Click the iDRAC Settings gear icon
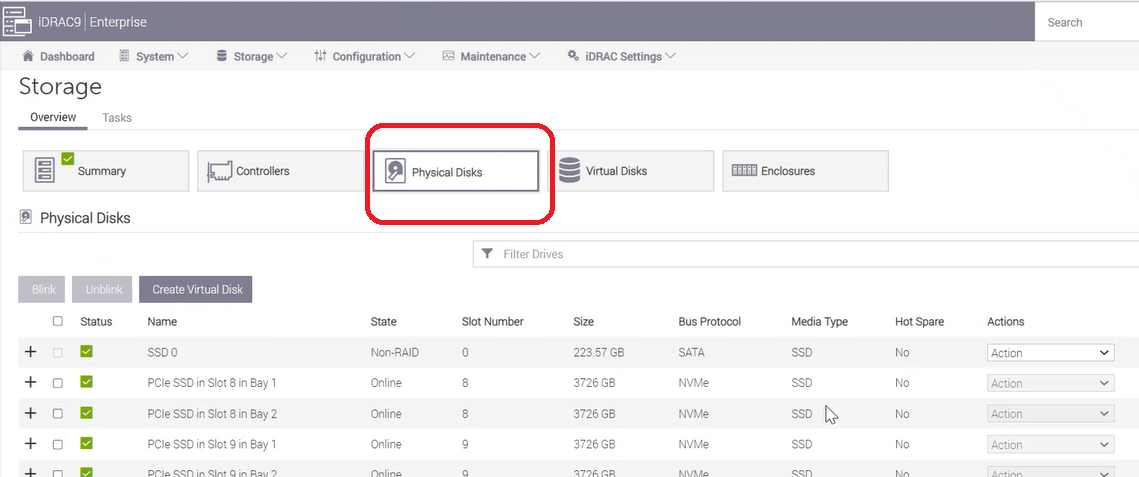 pyautogui.click(x=573, y=55)
